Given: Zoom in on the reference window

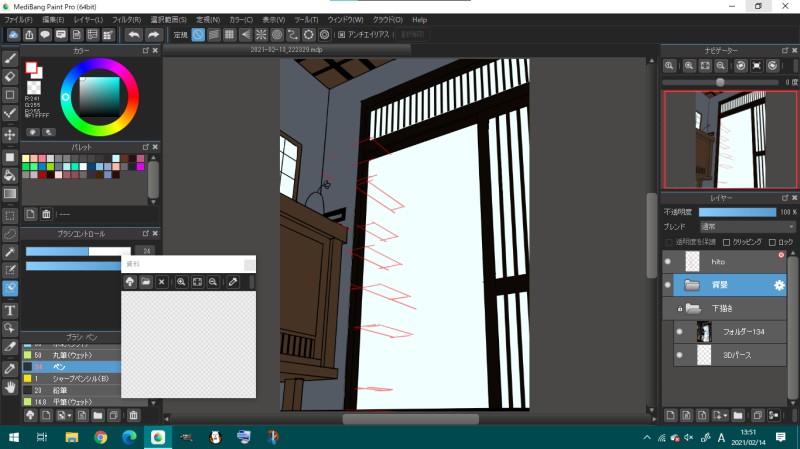Looking at the screenshot, I should pyautogui.click(x=181, y=282).
